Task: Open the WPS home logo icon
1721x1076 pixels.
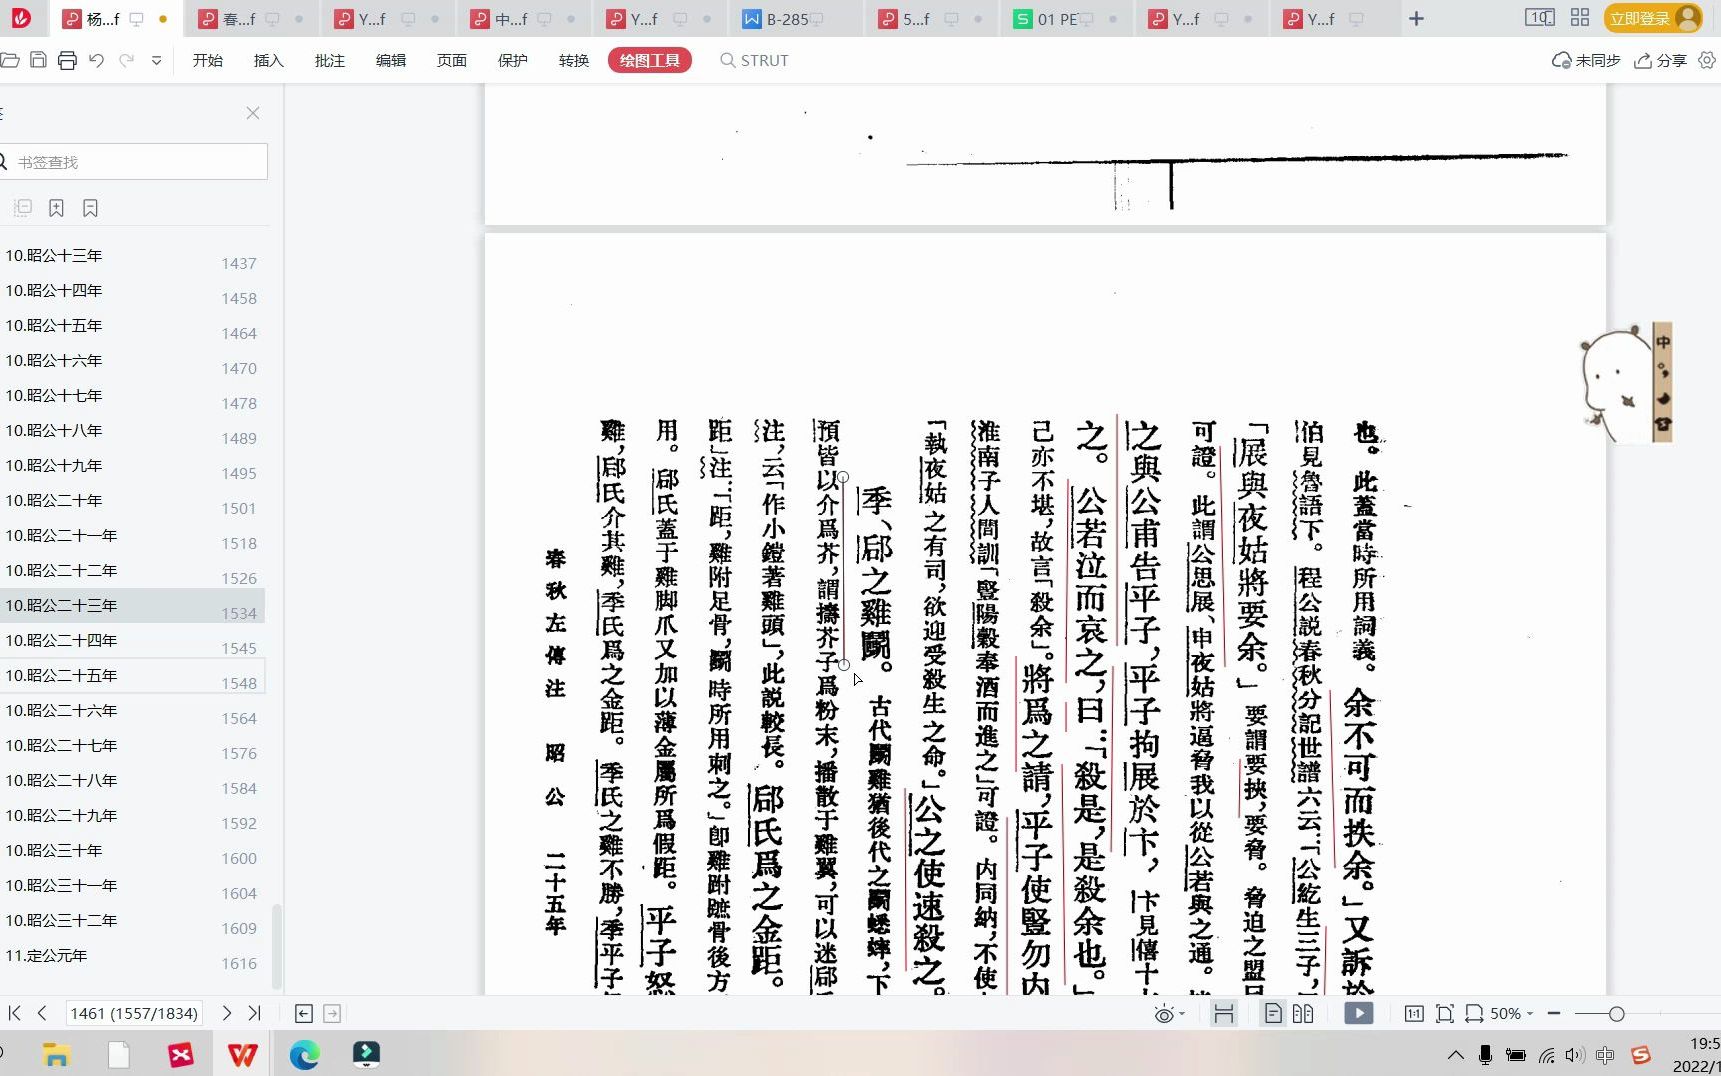Action: point(21,18)
